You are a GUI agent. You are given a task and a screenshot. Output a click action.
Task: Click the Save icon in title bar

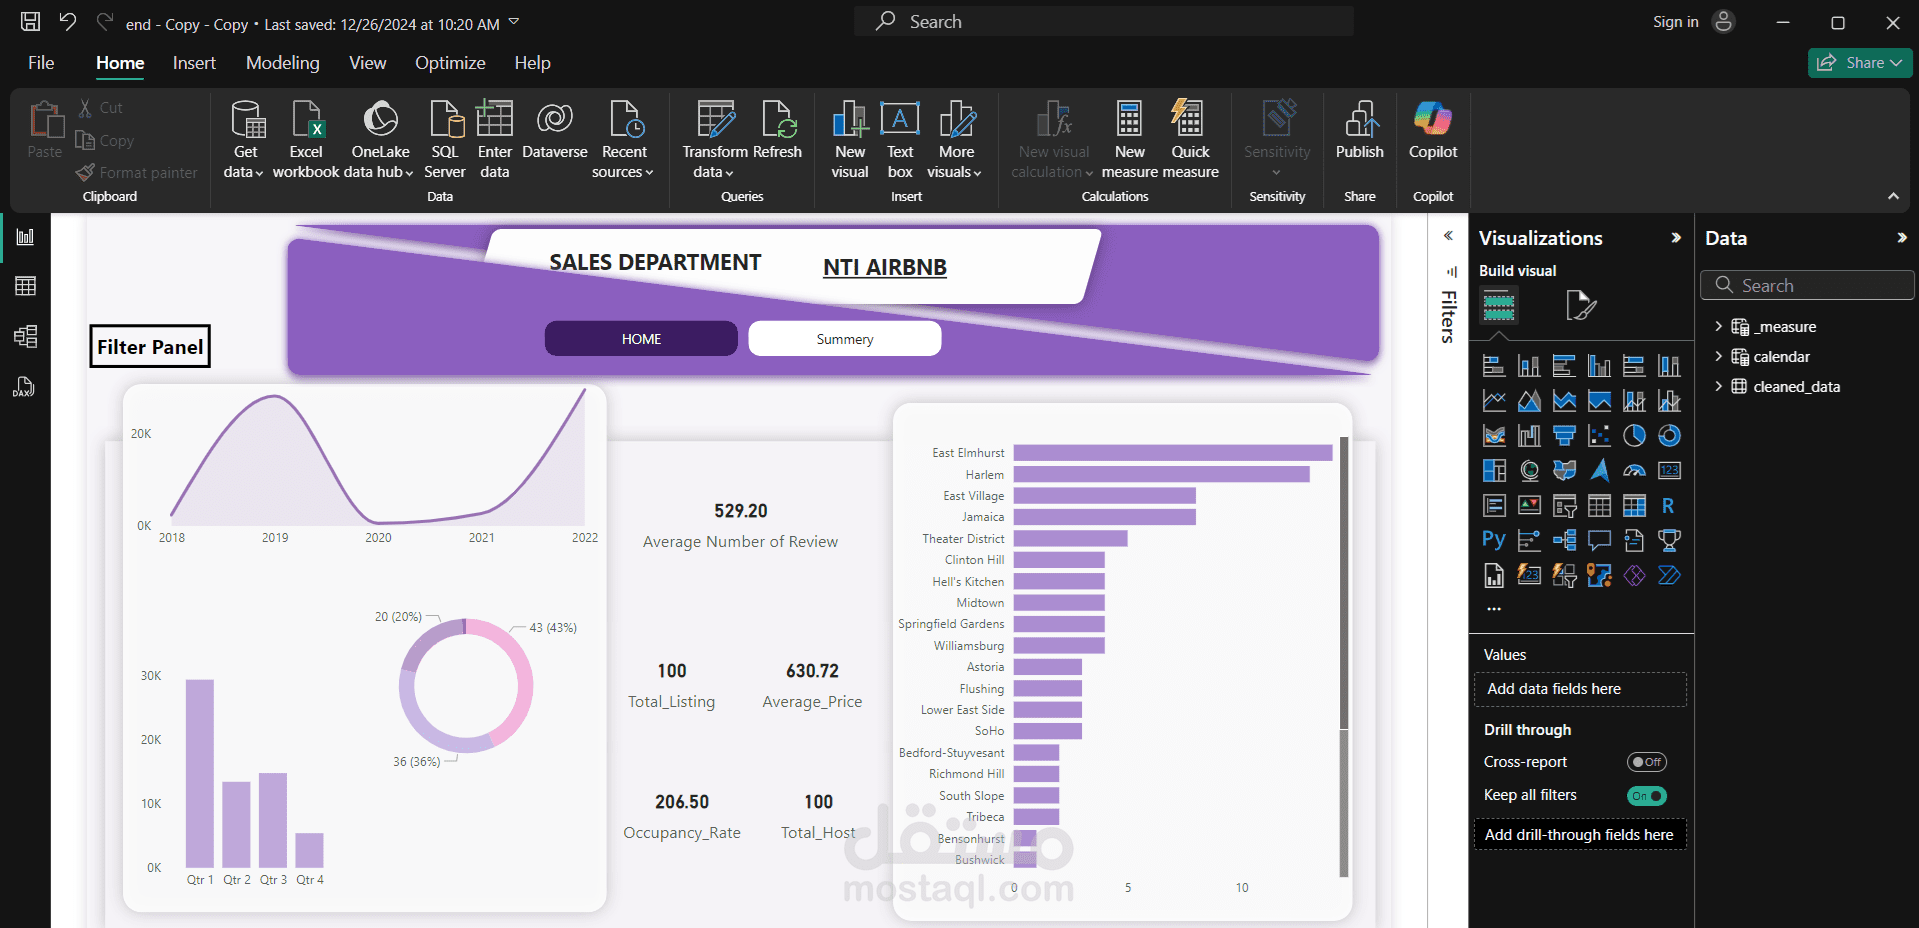(x=31, y=22)
